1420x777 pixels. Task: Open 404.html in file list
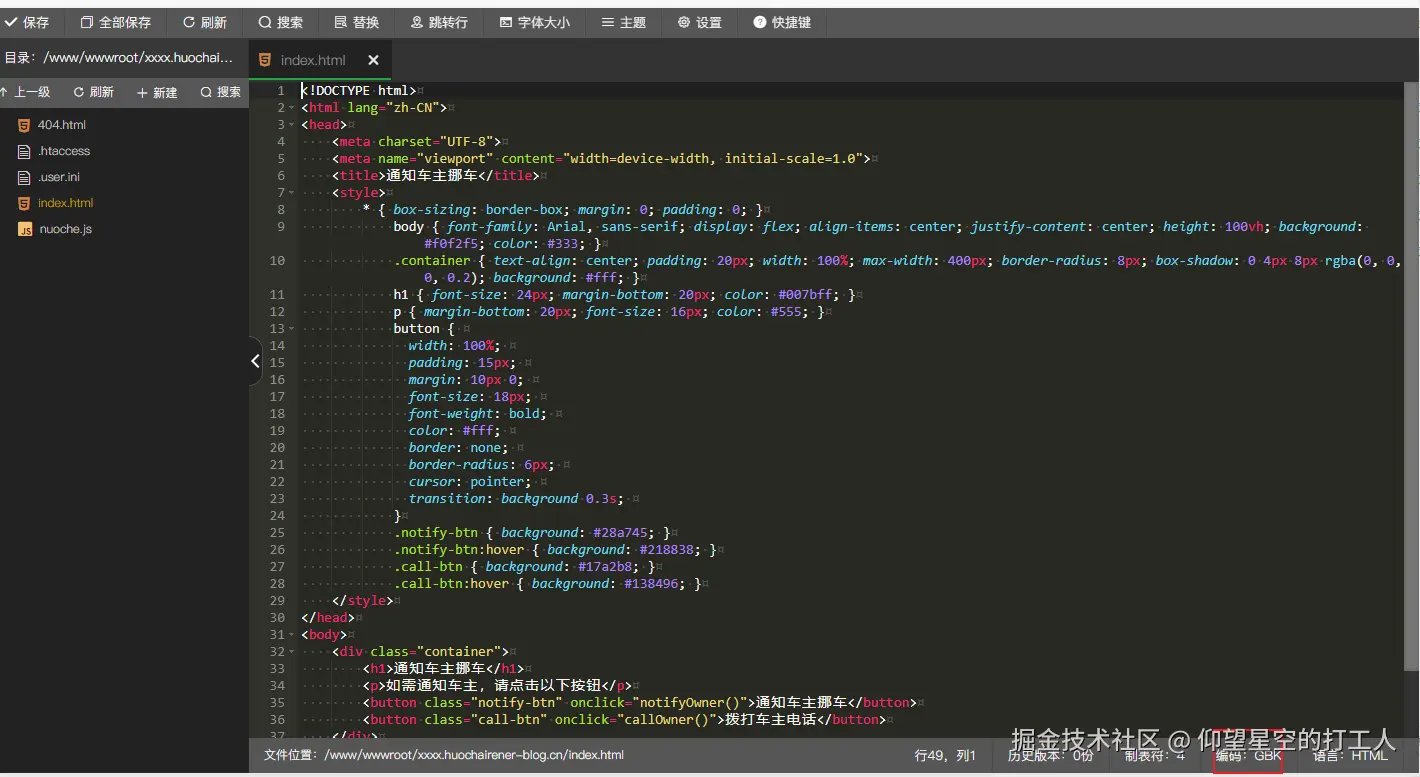point(62,125)
